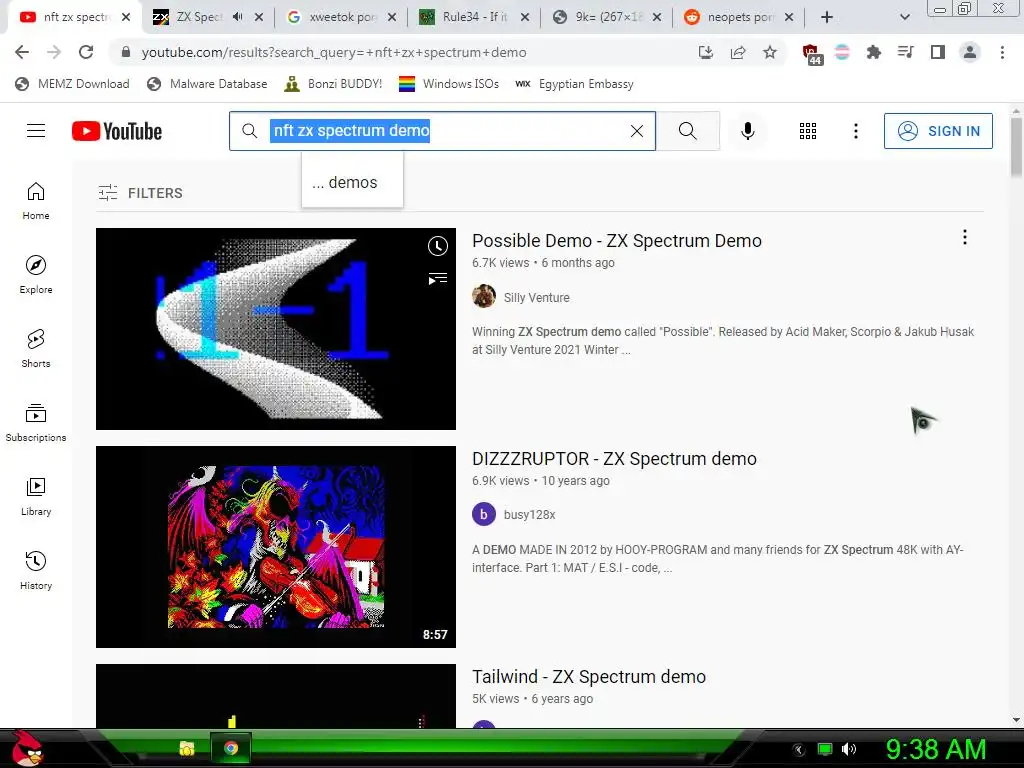Image resolution: width=1024 pixels, height=768 pixels.
Task: Open Library in sidebar
Action: pos(36,496)
